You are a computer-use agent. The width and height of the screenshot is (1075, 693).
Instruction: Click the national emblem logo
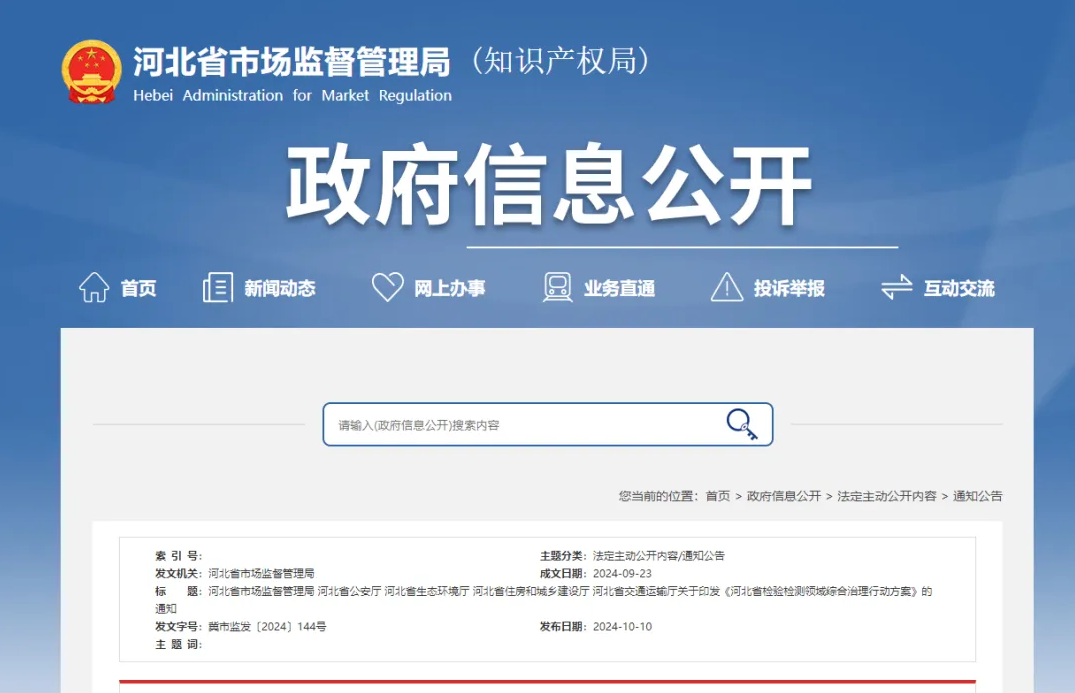click(91, 72)
